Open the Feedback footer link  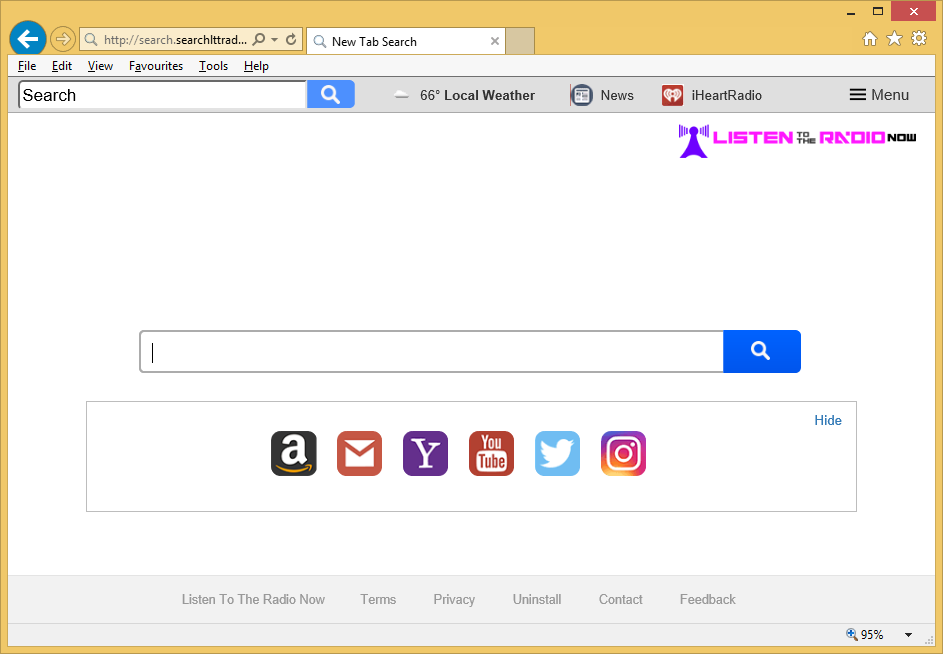tap(707, 599)
